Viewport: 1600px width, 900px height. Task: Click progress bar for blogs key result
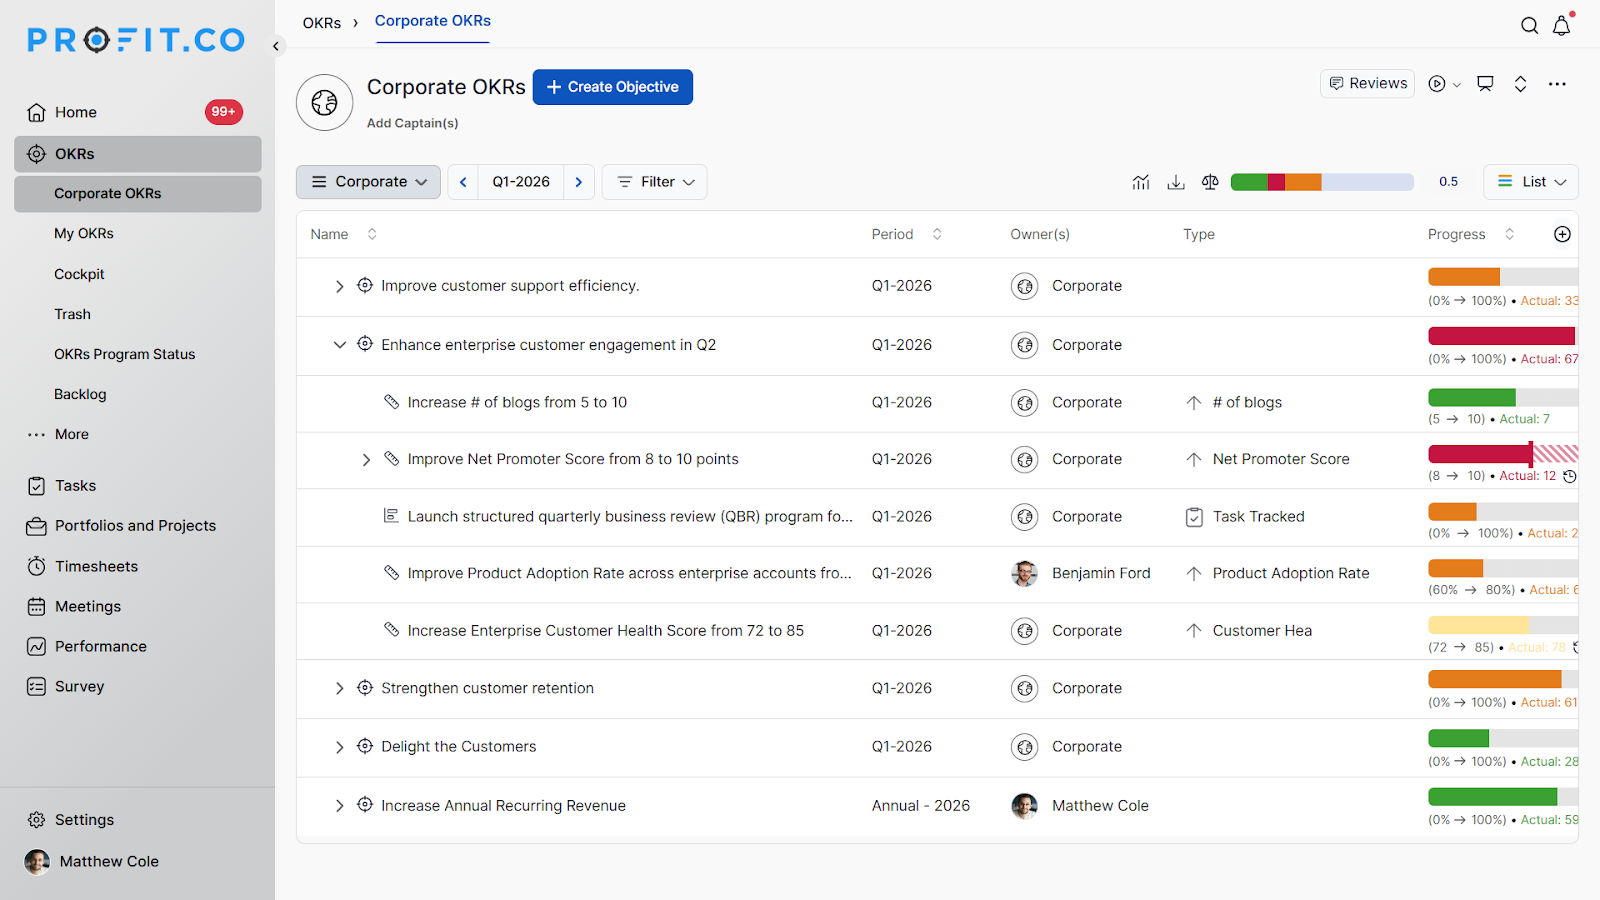1503,397
